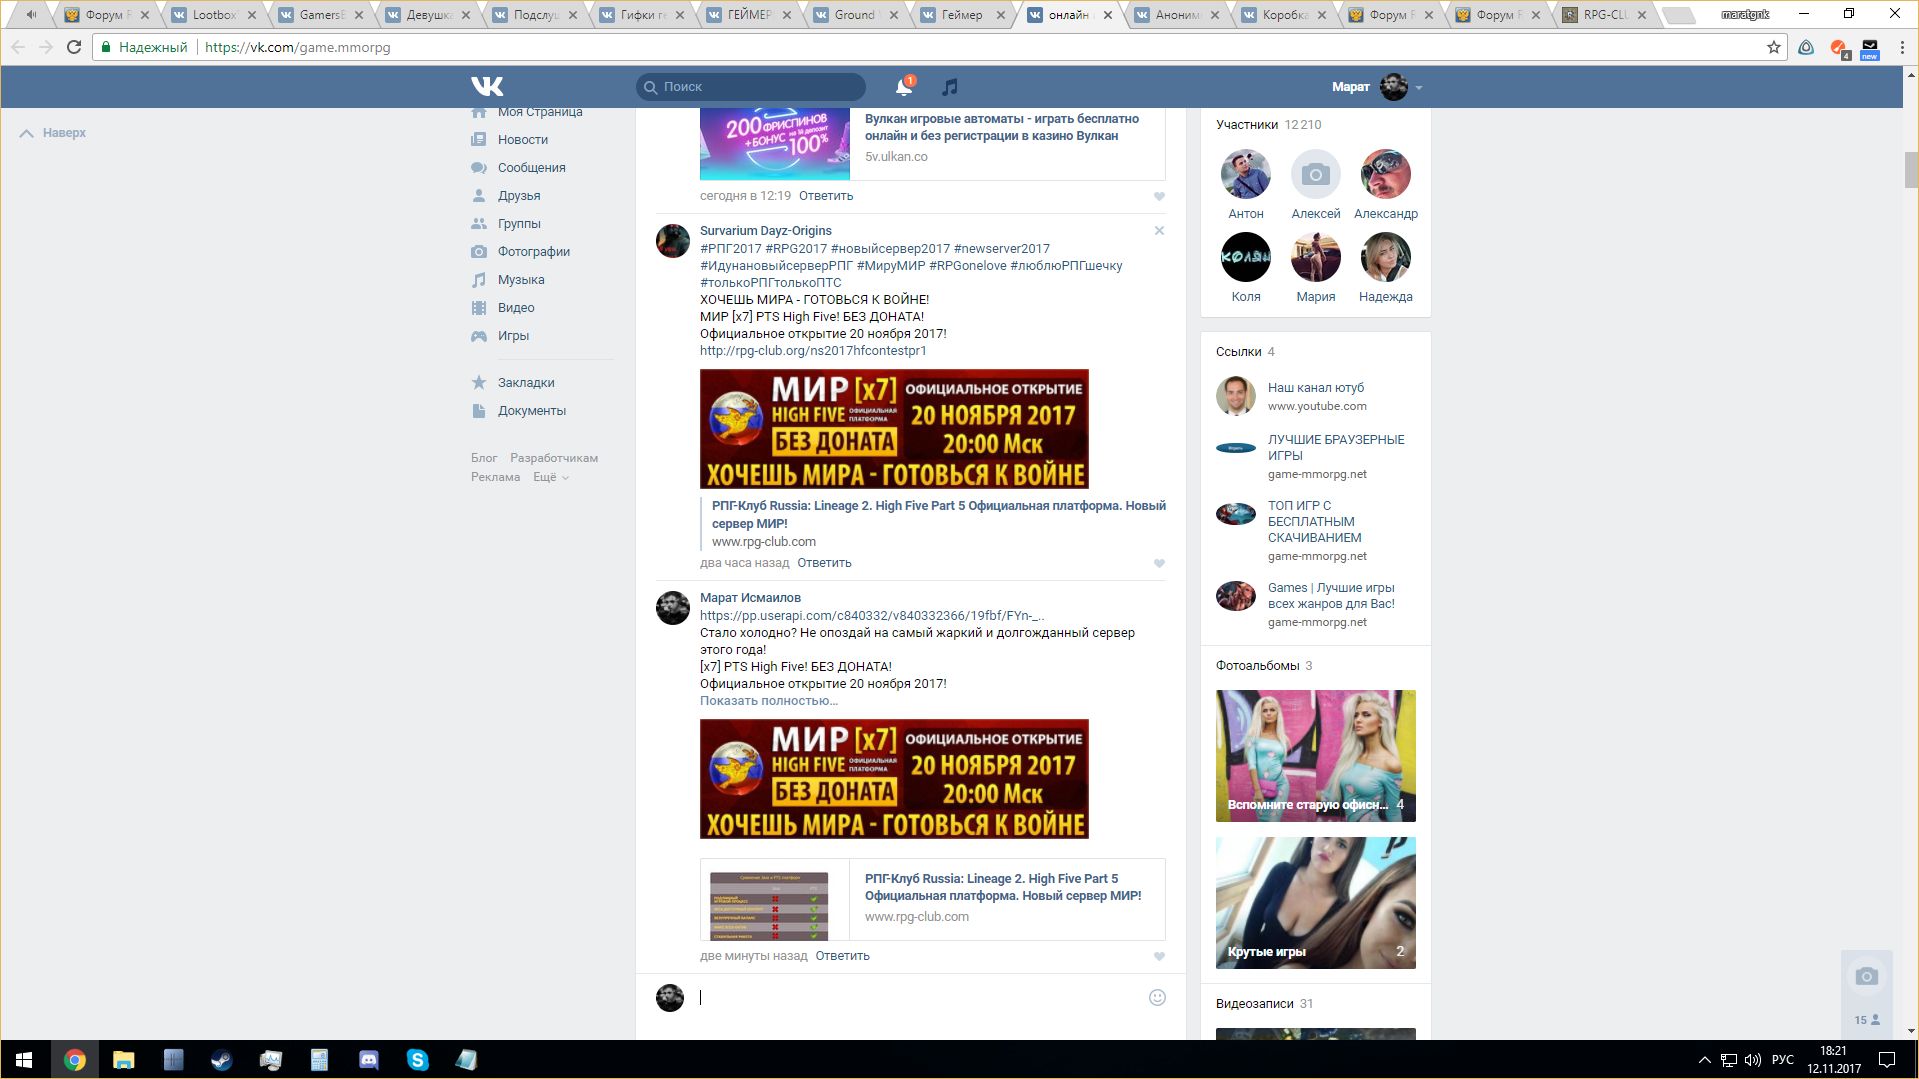
Task: Go back to the previous page
Action: (18, 47)
